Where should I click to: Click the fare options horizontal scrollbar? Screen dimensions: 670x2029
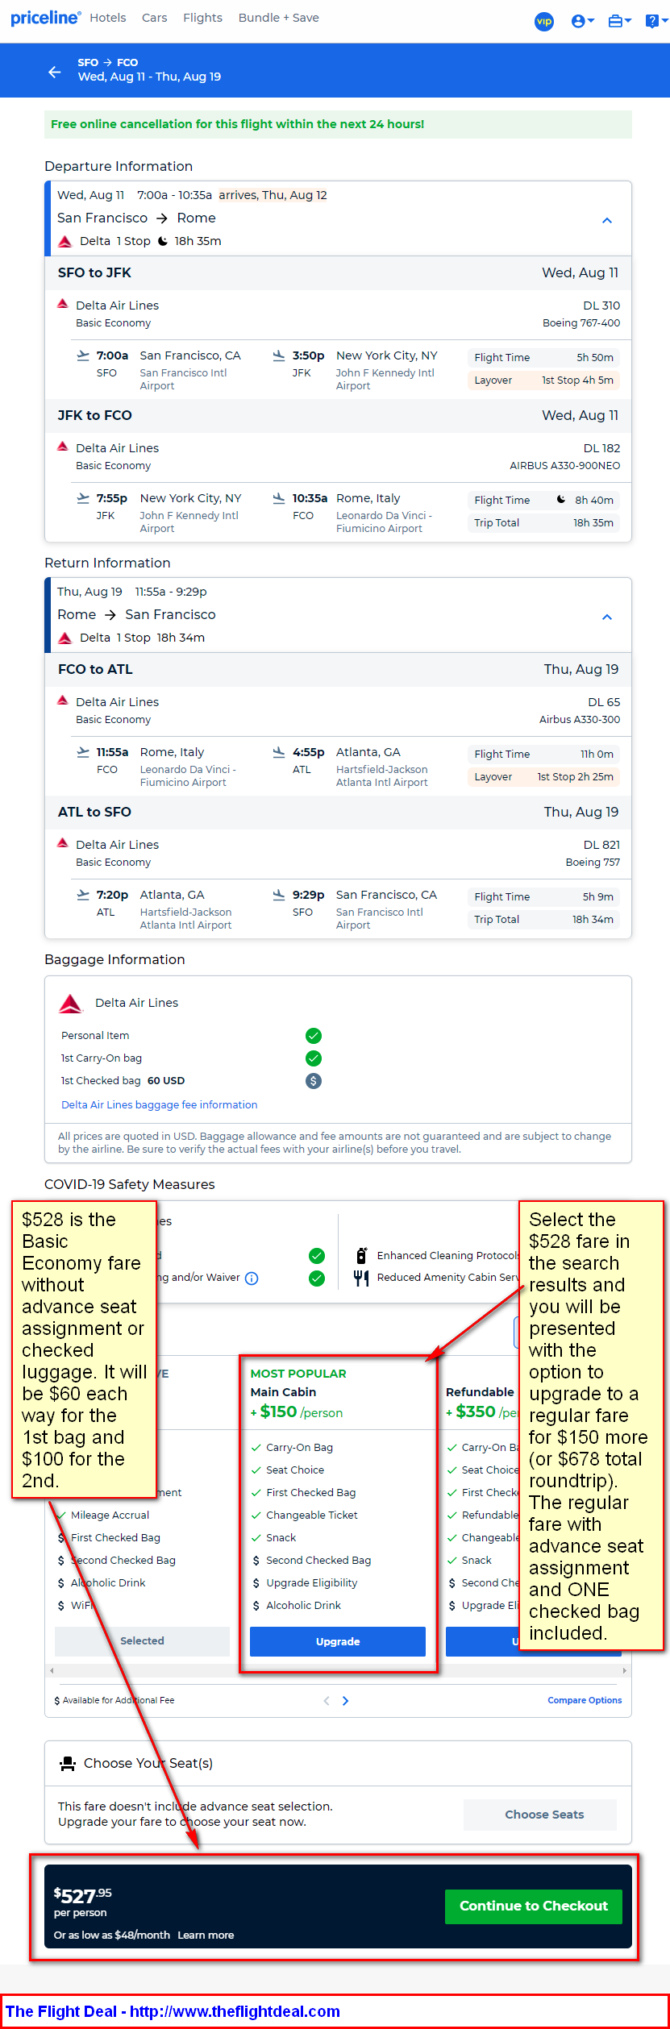(338, 1671)
